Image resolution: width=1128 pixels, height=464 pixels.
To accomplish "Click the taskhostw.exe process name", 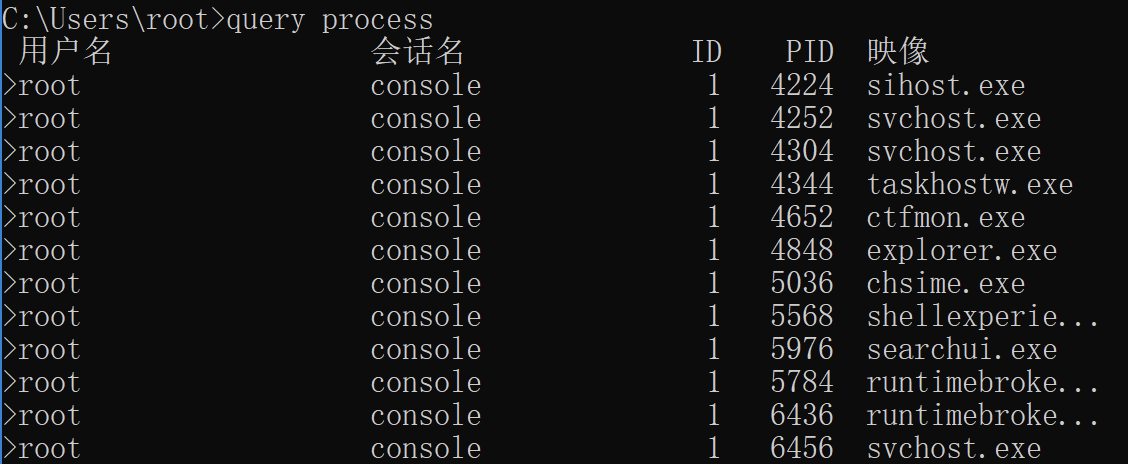I will coord(969,185).
